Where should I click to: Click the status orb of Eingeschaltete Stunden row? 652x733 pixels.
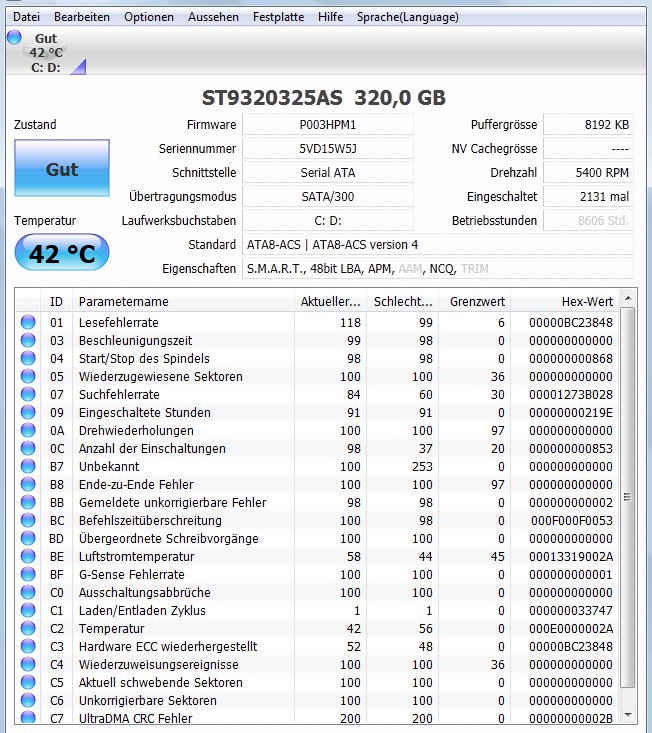pos(28,412)
